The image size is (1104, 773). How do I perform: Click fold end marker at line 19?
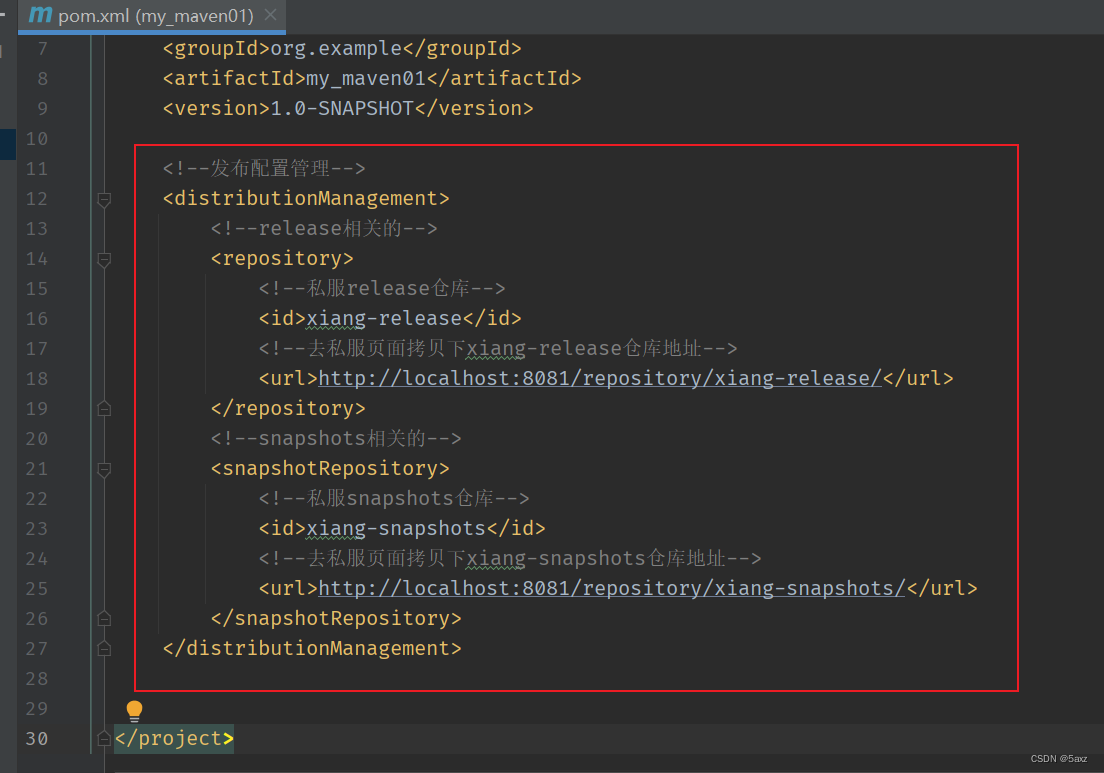coord(104,408)
